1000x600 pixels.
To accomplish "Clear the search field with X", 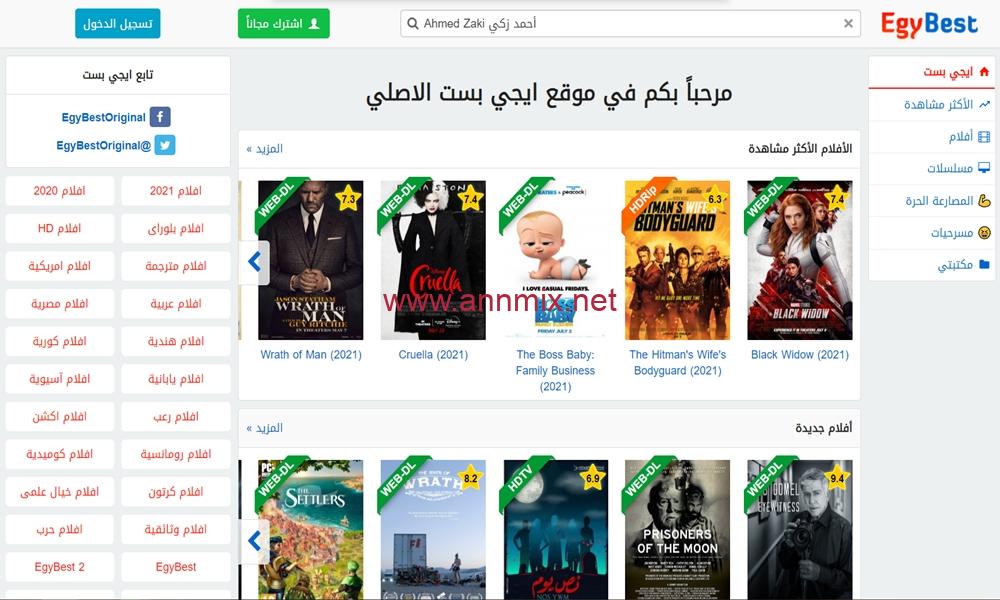I will pyautogui.click(x=848, y=24).
